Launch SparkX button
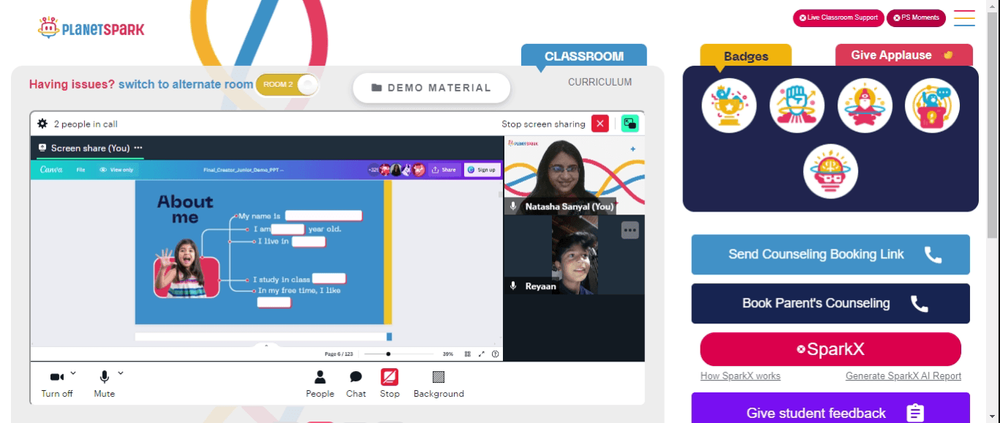 tap(830, 349)
